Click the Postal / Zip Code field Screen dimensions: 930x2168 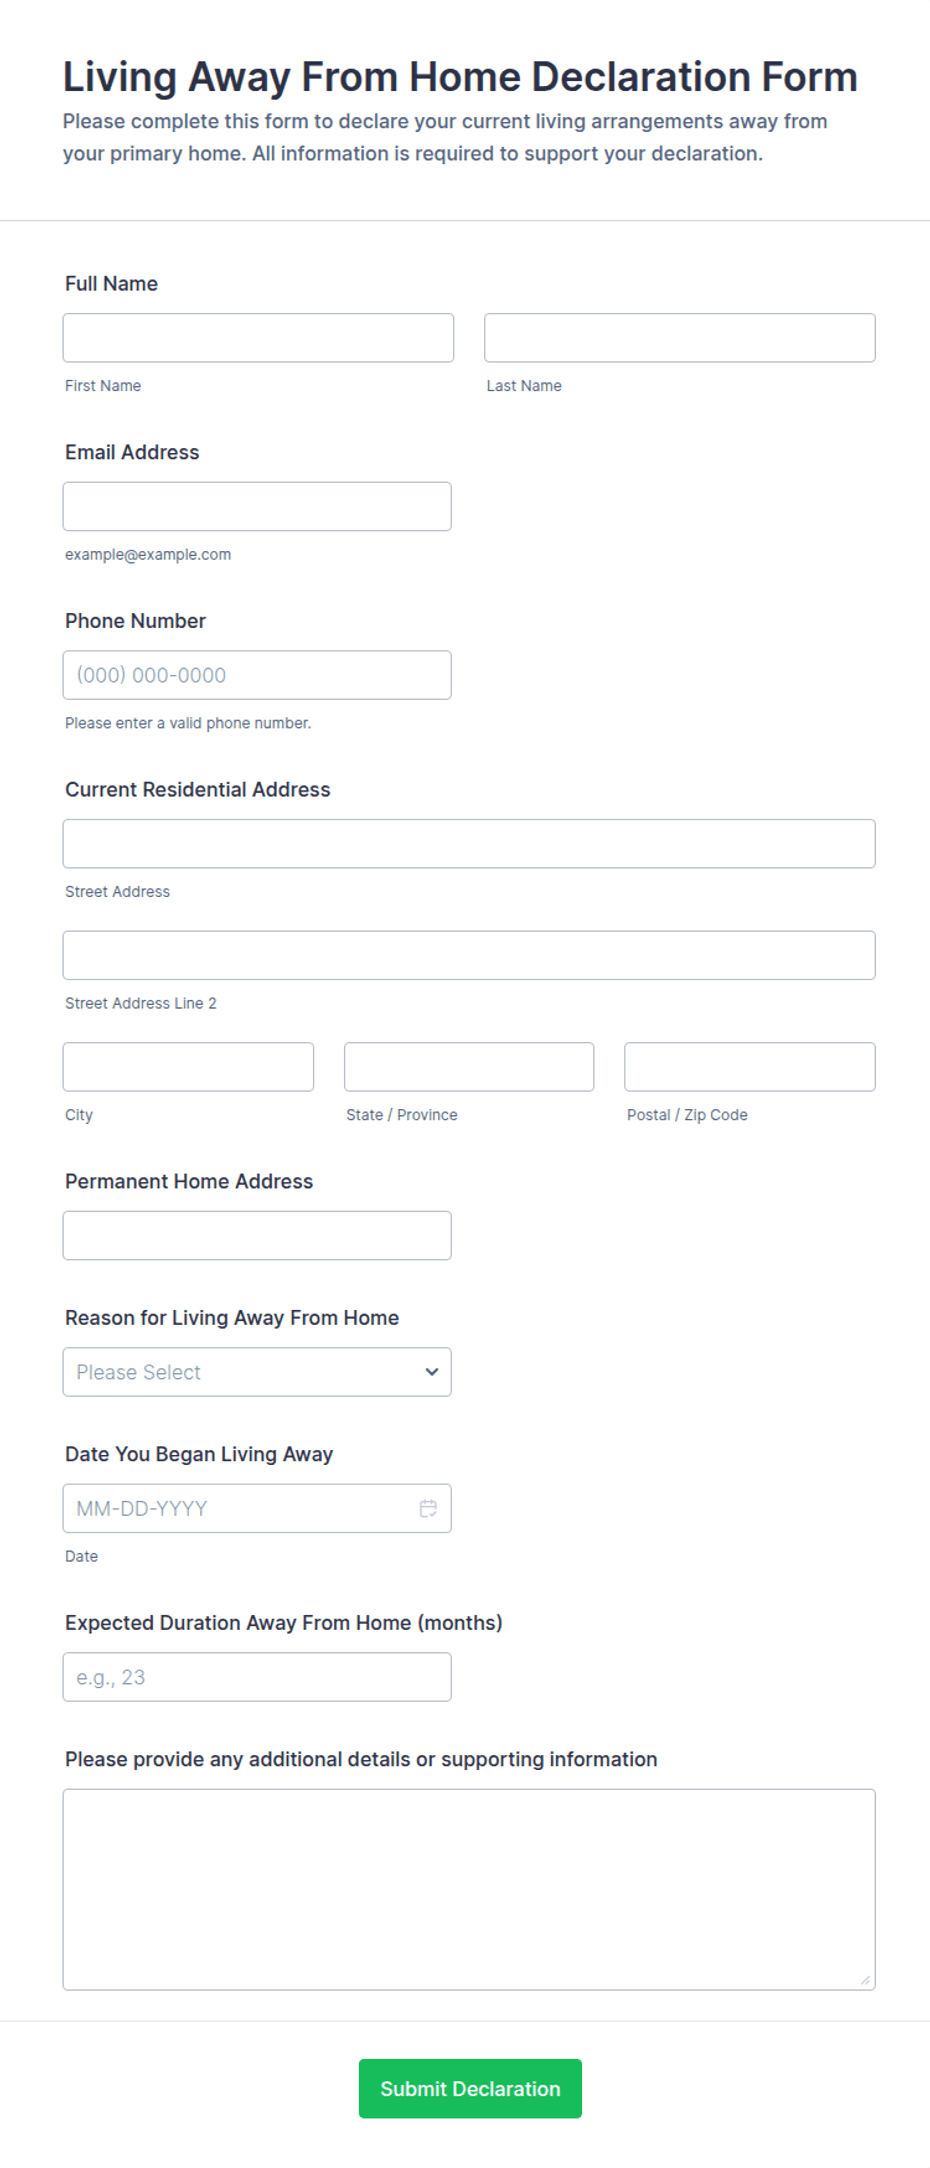click(750, 1067)
